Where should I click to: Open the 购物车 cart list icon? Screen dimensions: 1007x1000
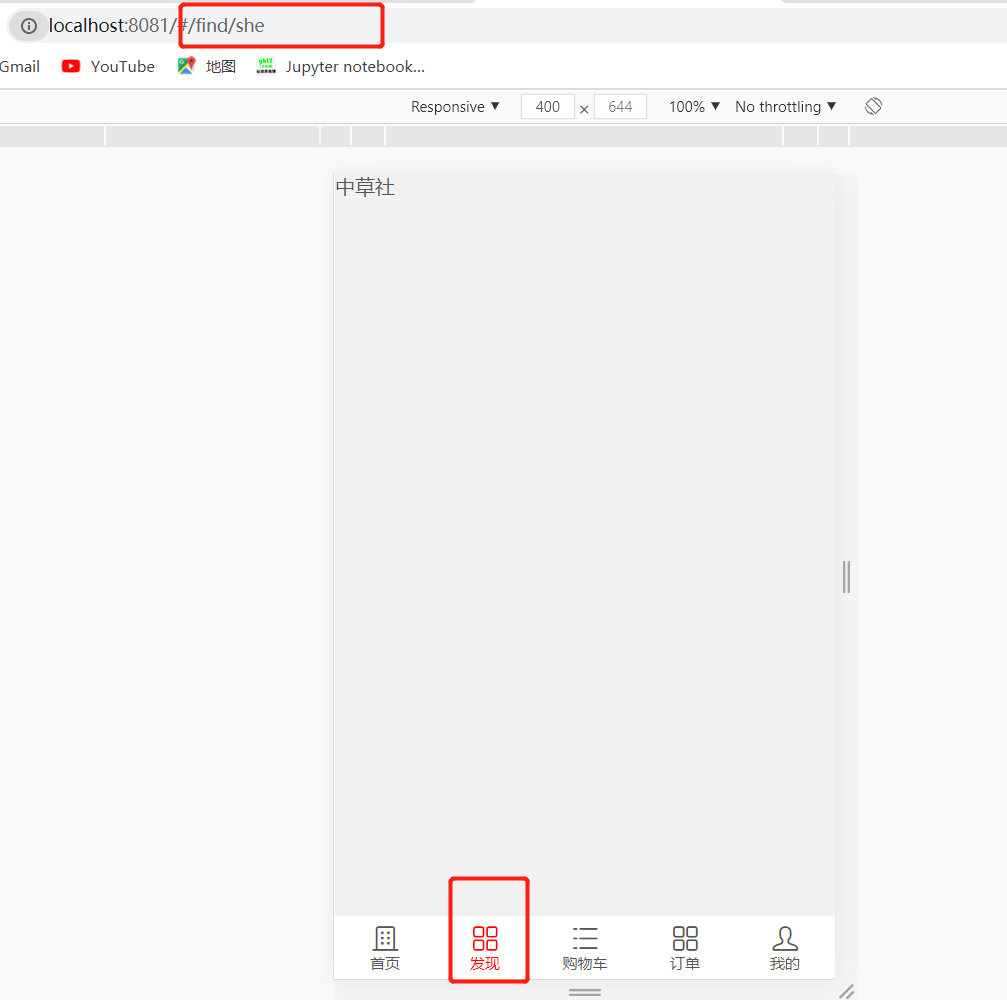[585, 938]
